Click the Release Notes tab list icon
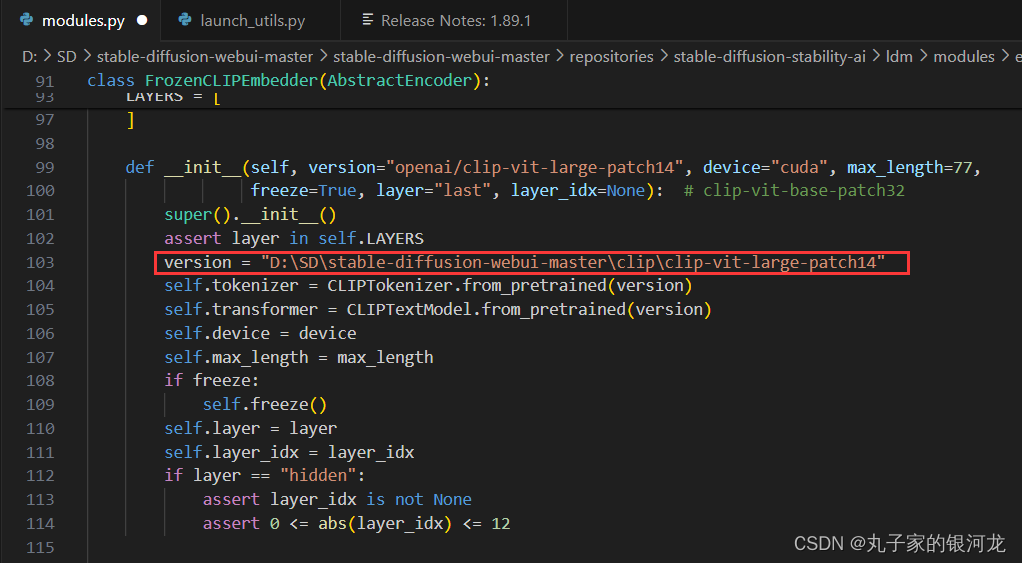 click(x=368, y=20)
